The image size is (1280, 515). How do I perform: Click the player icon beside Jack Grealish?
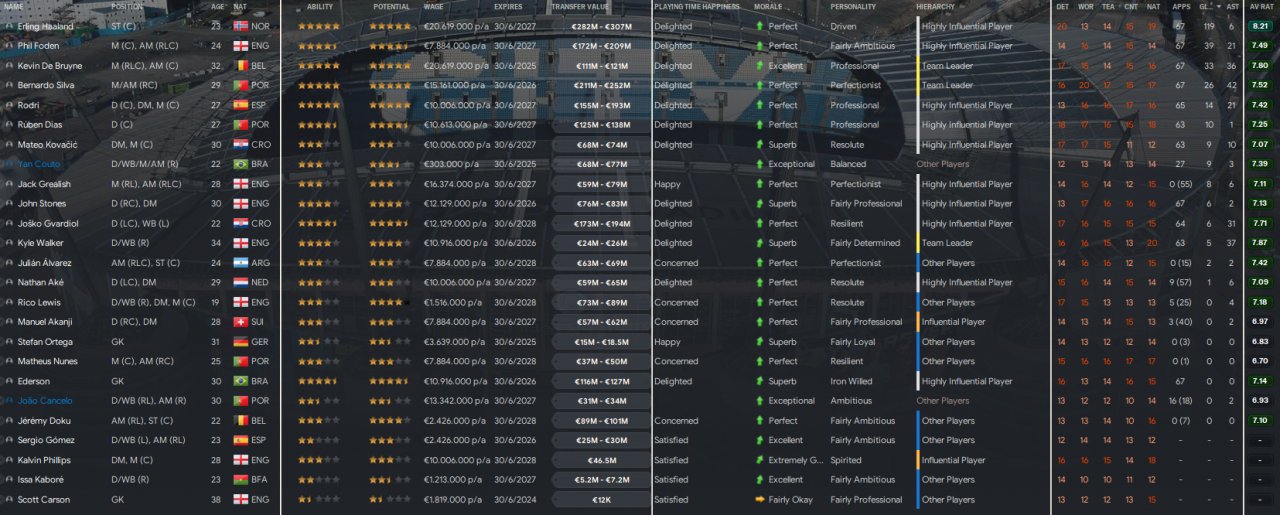click(9, 184)
